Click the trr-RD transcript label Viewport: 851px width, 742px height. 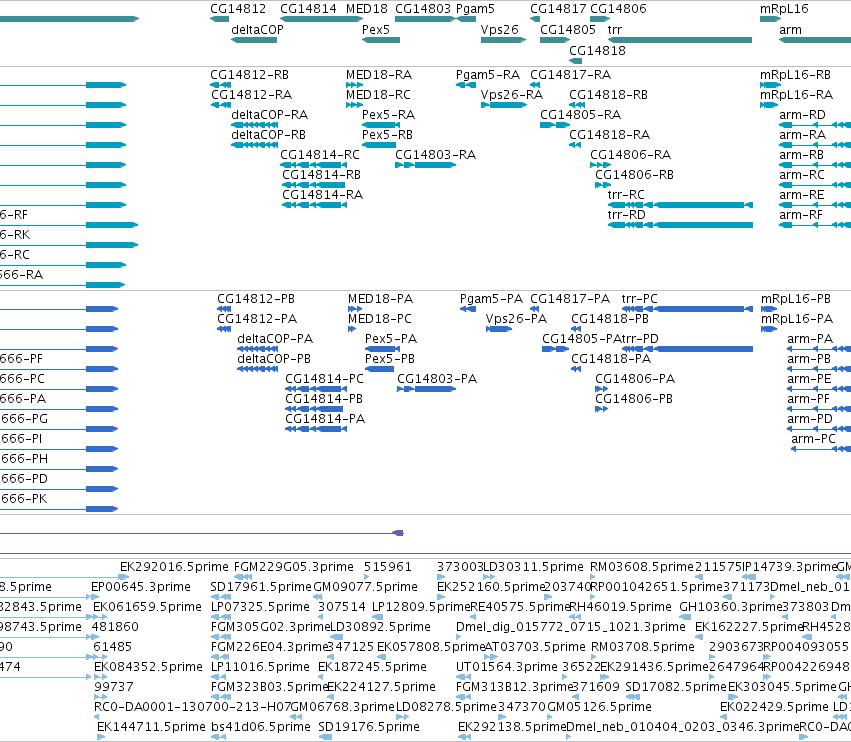[626, 214]
